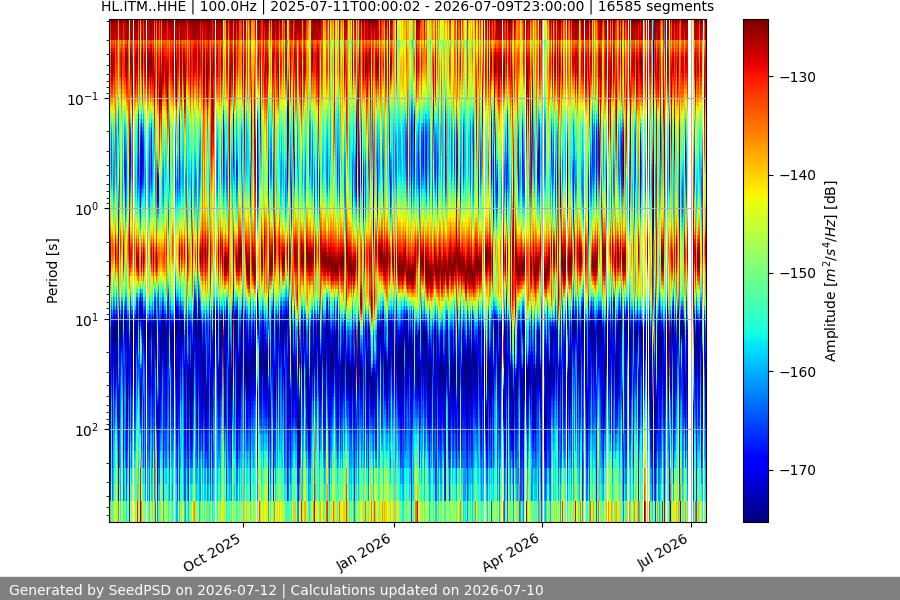Click the 10^1 period tick label

coord(86,320)
